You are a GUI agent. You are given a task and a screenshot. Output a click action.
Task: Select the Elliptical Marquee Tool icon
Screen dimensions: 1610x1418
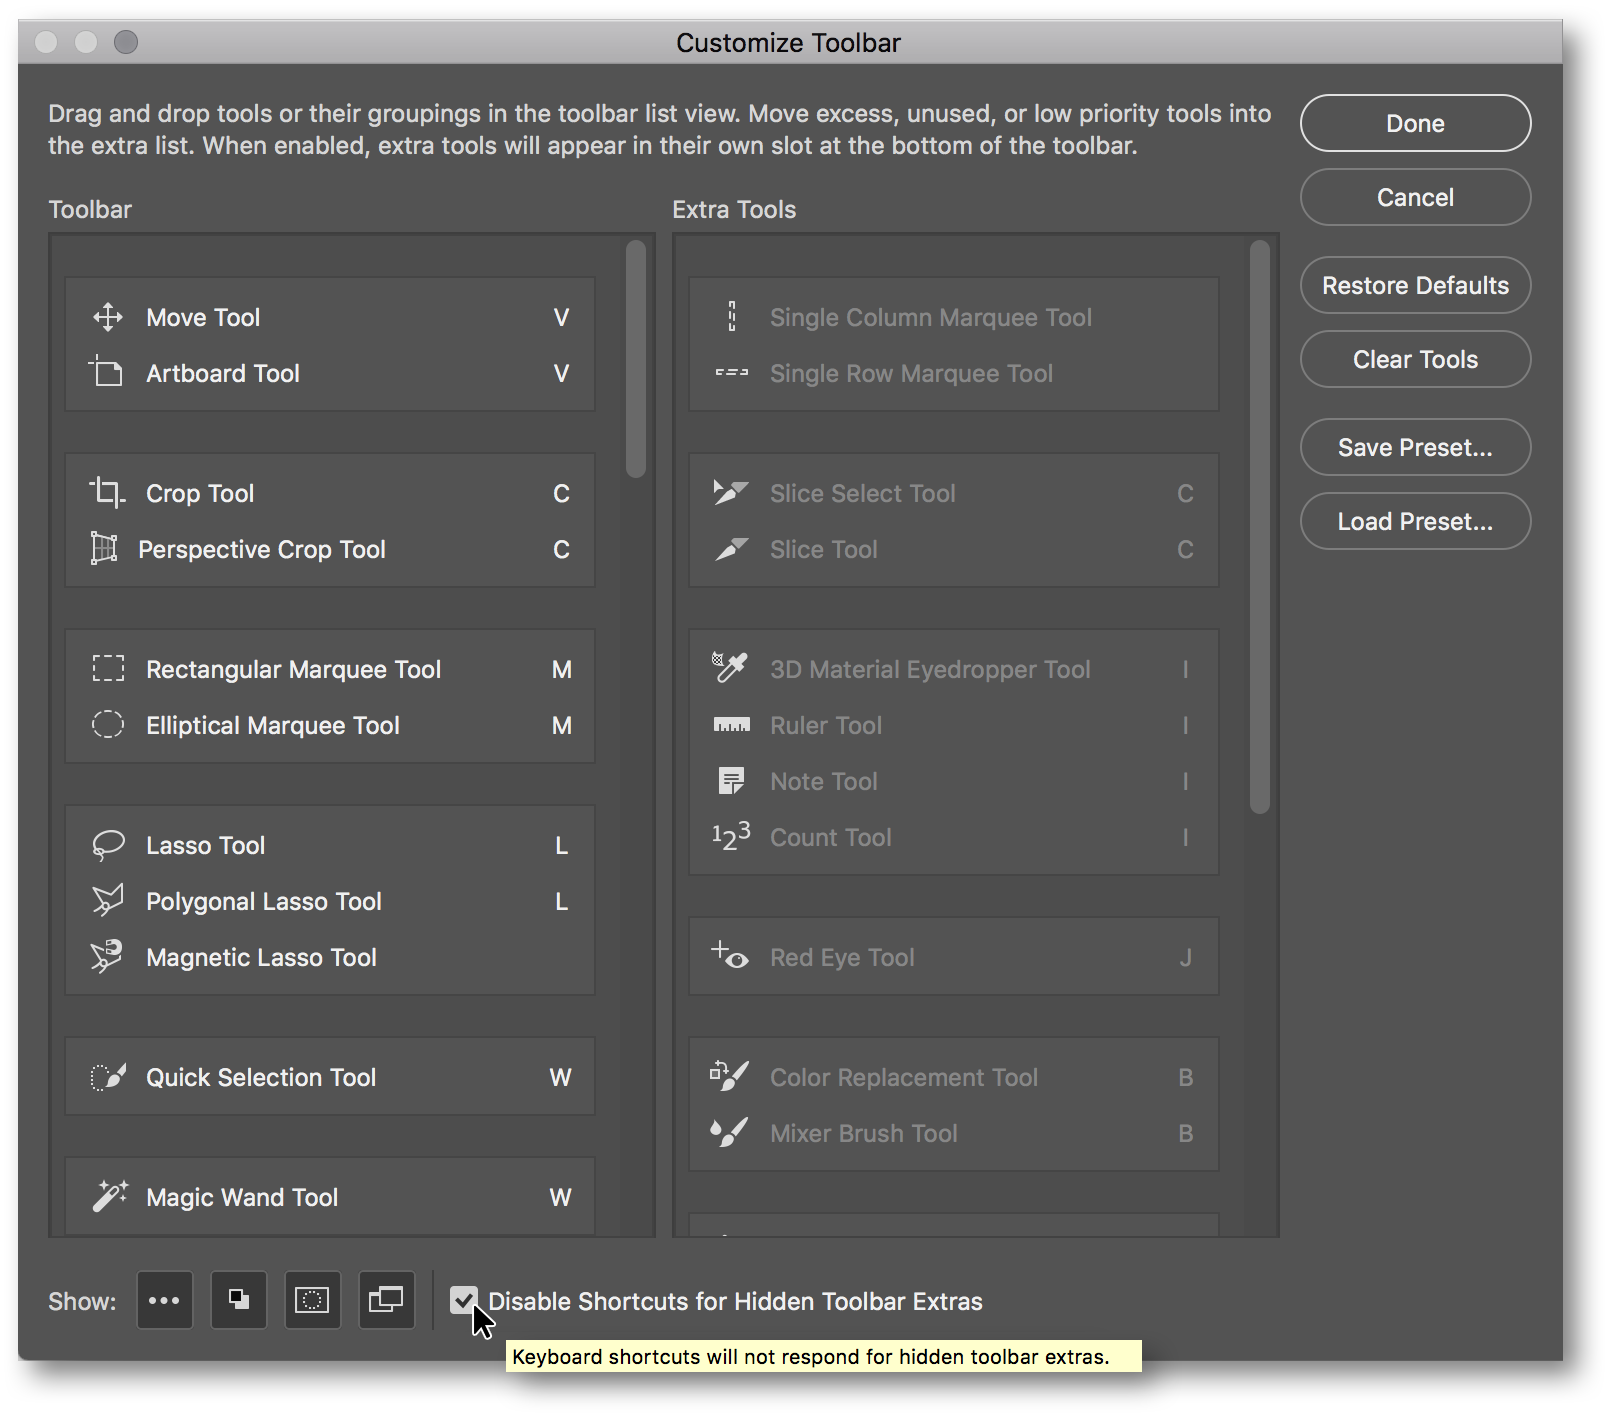(108, 725)
